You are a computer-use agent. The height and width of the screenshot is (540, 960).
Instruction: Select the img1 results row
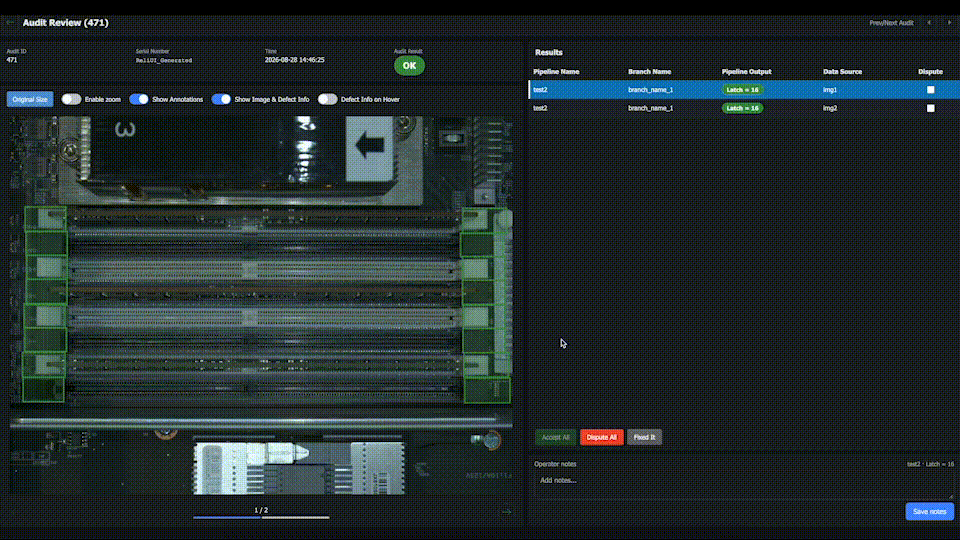click(744, 89)
